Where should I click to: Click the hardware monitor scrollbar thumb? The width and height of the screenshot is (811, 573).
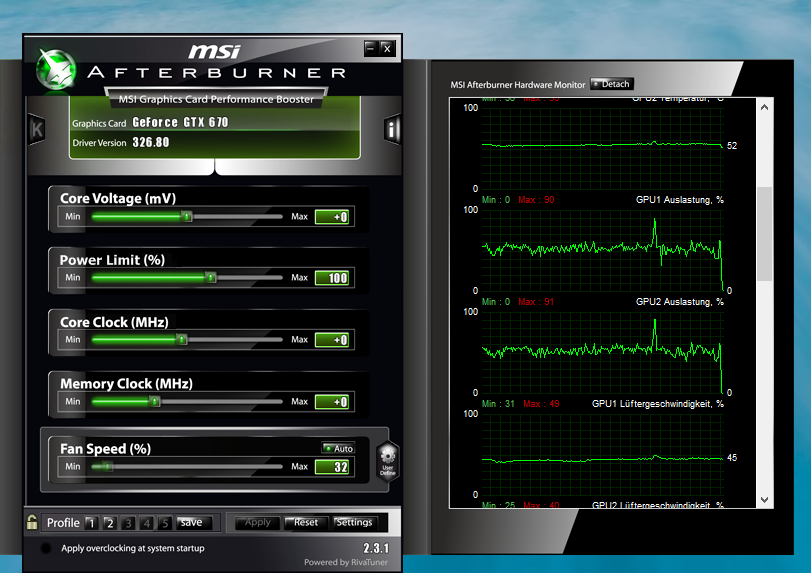(x=764, y=234)
